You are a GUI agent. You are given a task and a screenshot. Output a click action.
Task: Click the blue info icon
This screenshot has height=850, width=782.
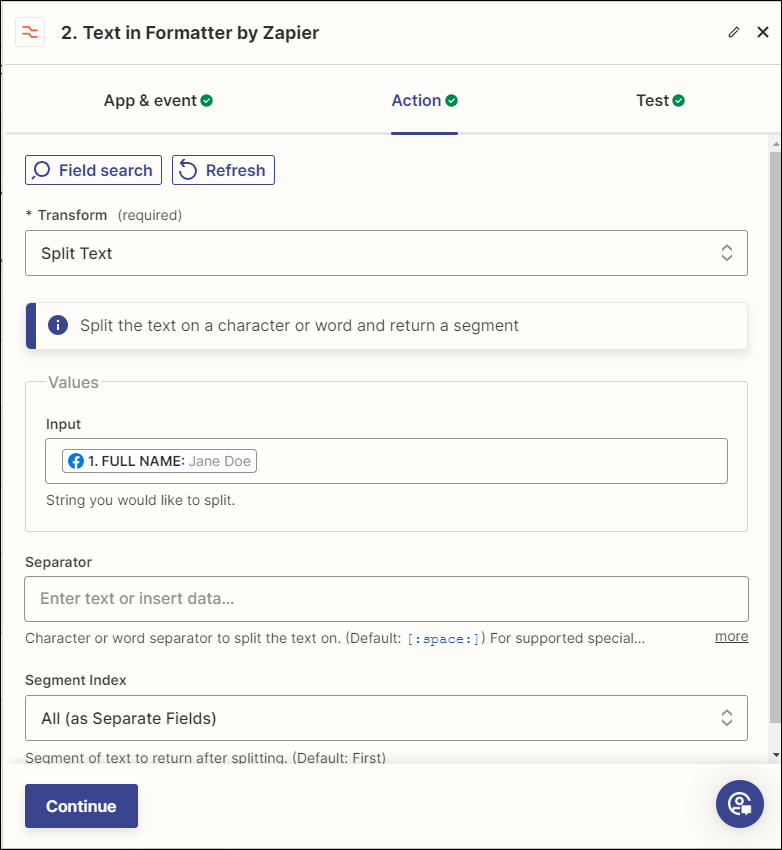[58, 325]
